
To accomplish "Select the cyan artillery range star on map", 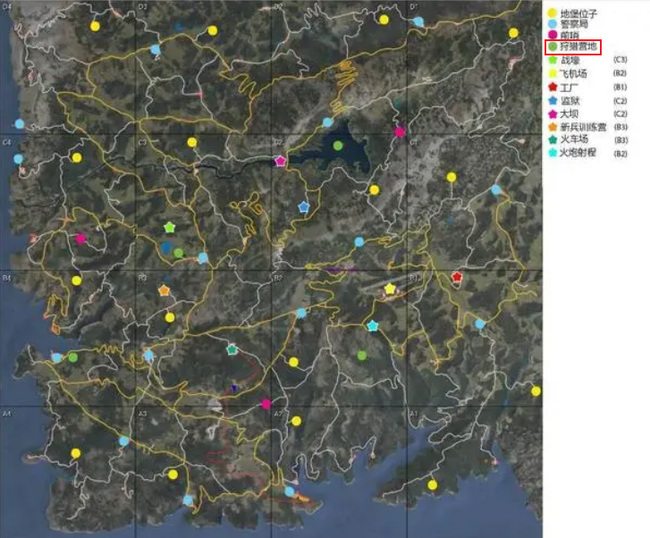I will point(373,326).
